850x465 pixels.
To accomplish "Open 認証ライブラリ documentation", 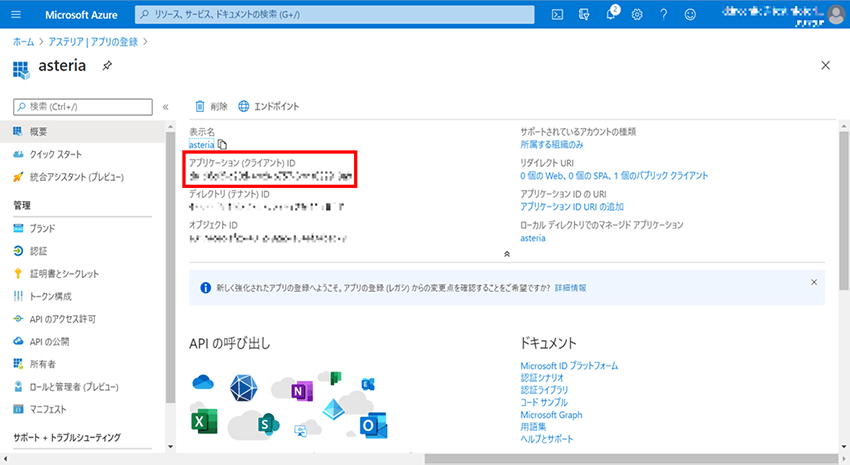I will pos(544,390).
